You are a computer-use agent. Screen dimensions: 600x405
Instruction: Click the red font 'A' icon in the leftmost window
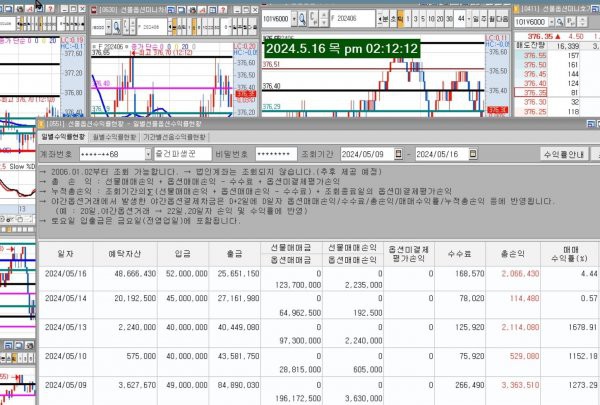point(29,8)
